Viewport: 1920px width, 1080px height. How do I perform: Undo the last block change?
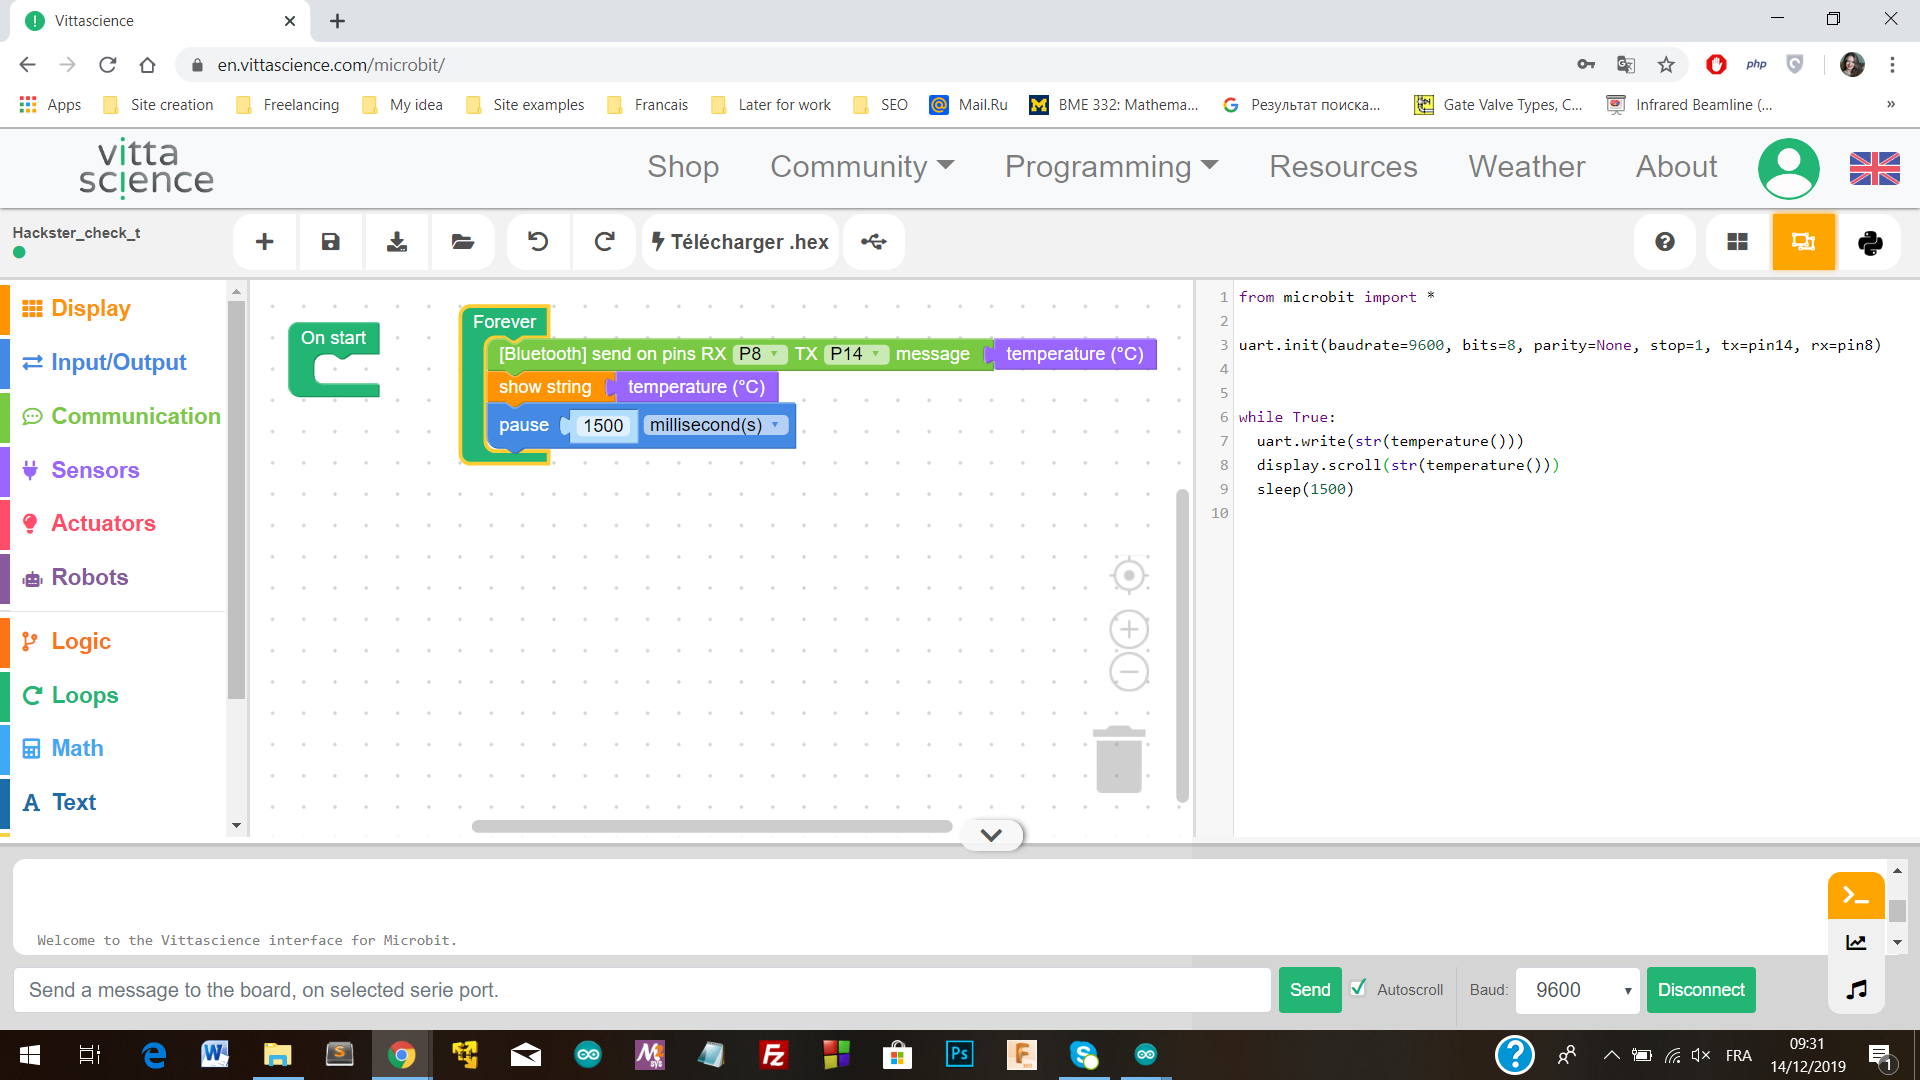tap(538, 242)
